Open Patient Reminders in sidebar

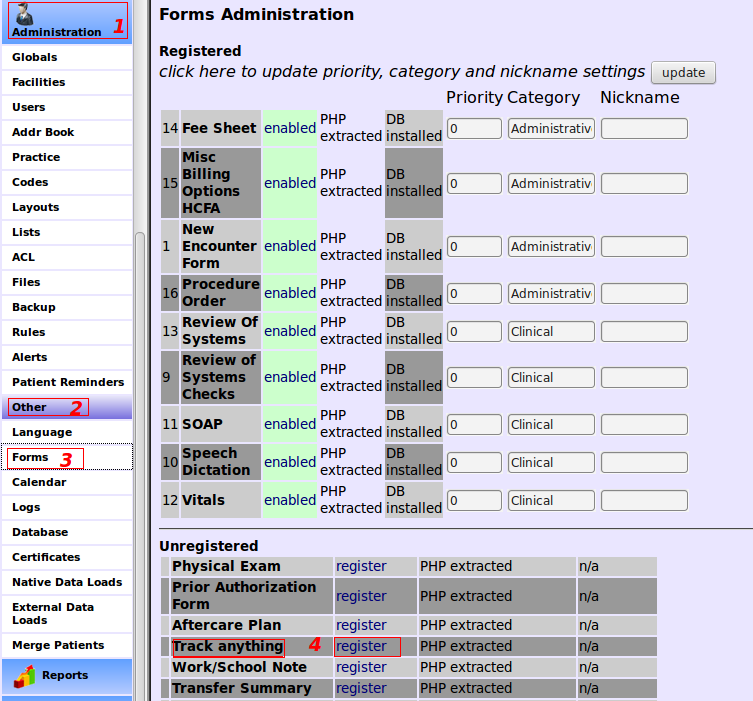pos(68,382)
